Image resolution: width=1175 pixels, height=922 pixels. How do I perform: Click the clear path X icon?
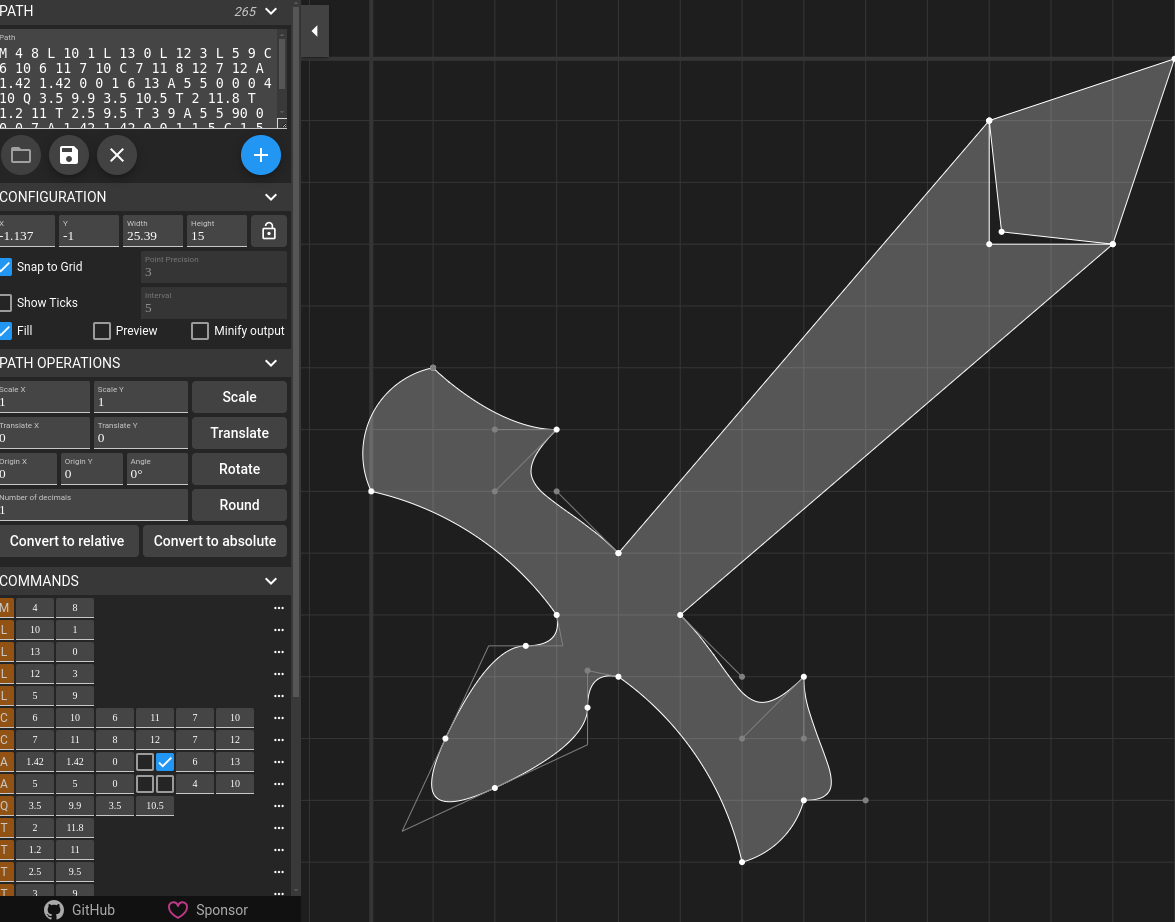[117, 155]
